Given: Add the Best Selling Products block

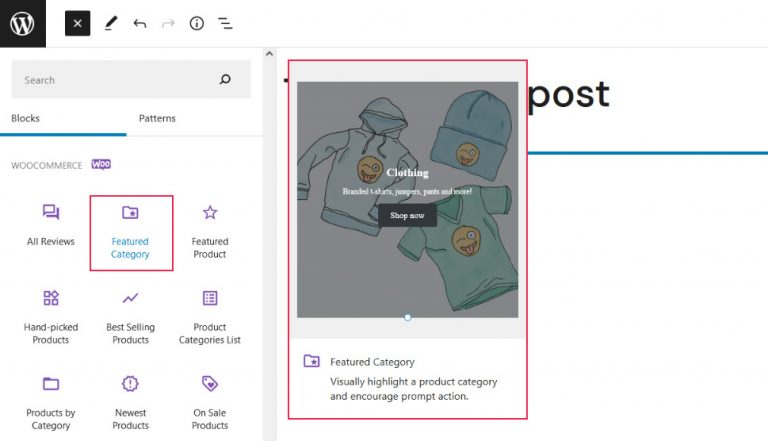Looking at the screenshot, I should 130,317.
